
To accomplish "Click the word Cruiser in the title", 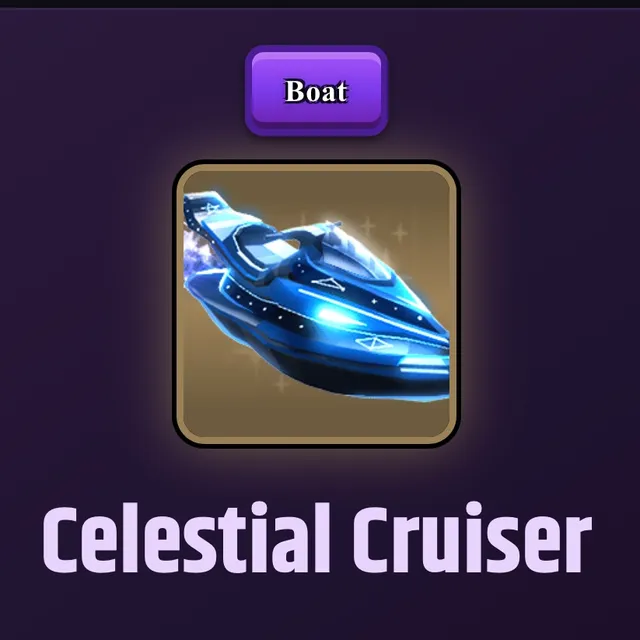I will [472, 537].
